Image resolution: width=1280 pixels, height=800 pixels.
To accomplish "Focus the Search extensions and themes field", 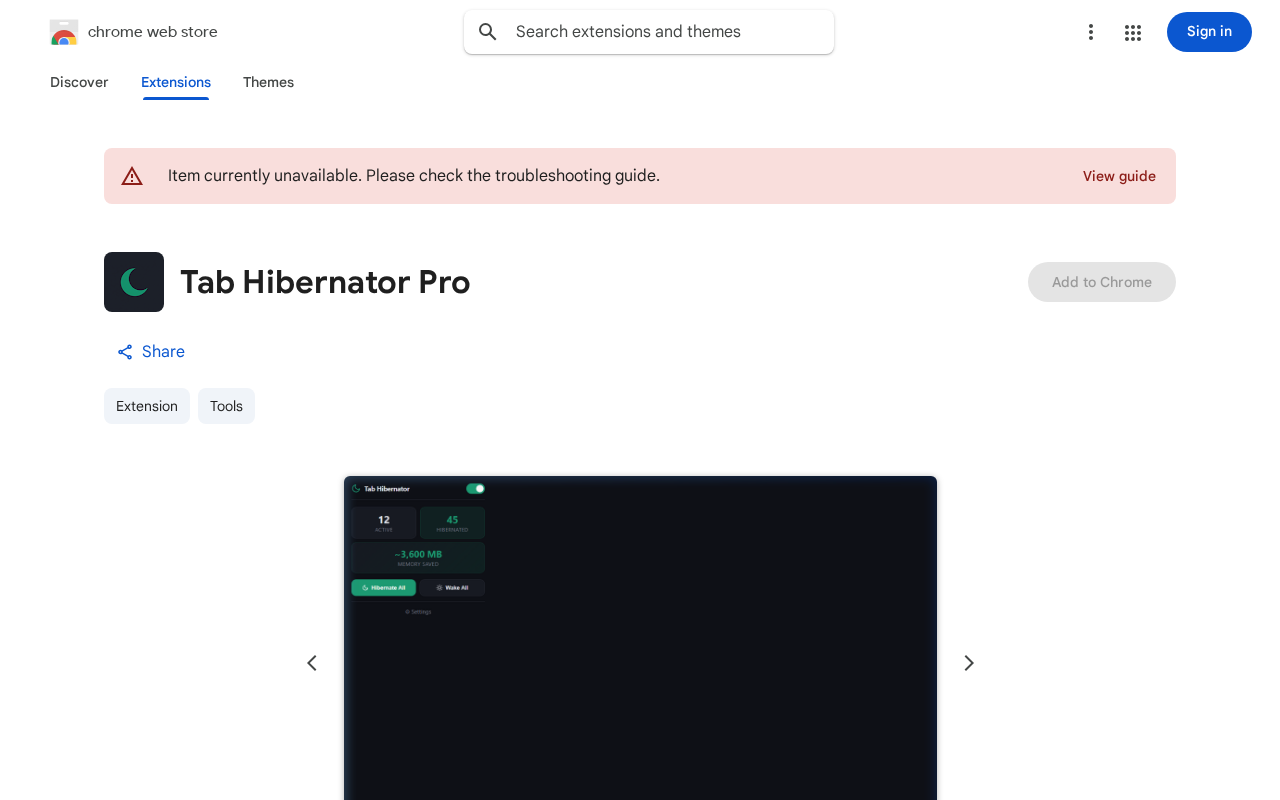I will [649, 32].
